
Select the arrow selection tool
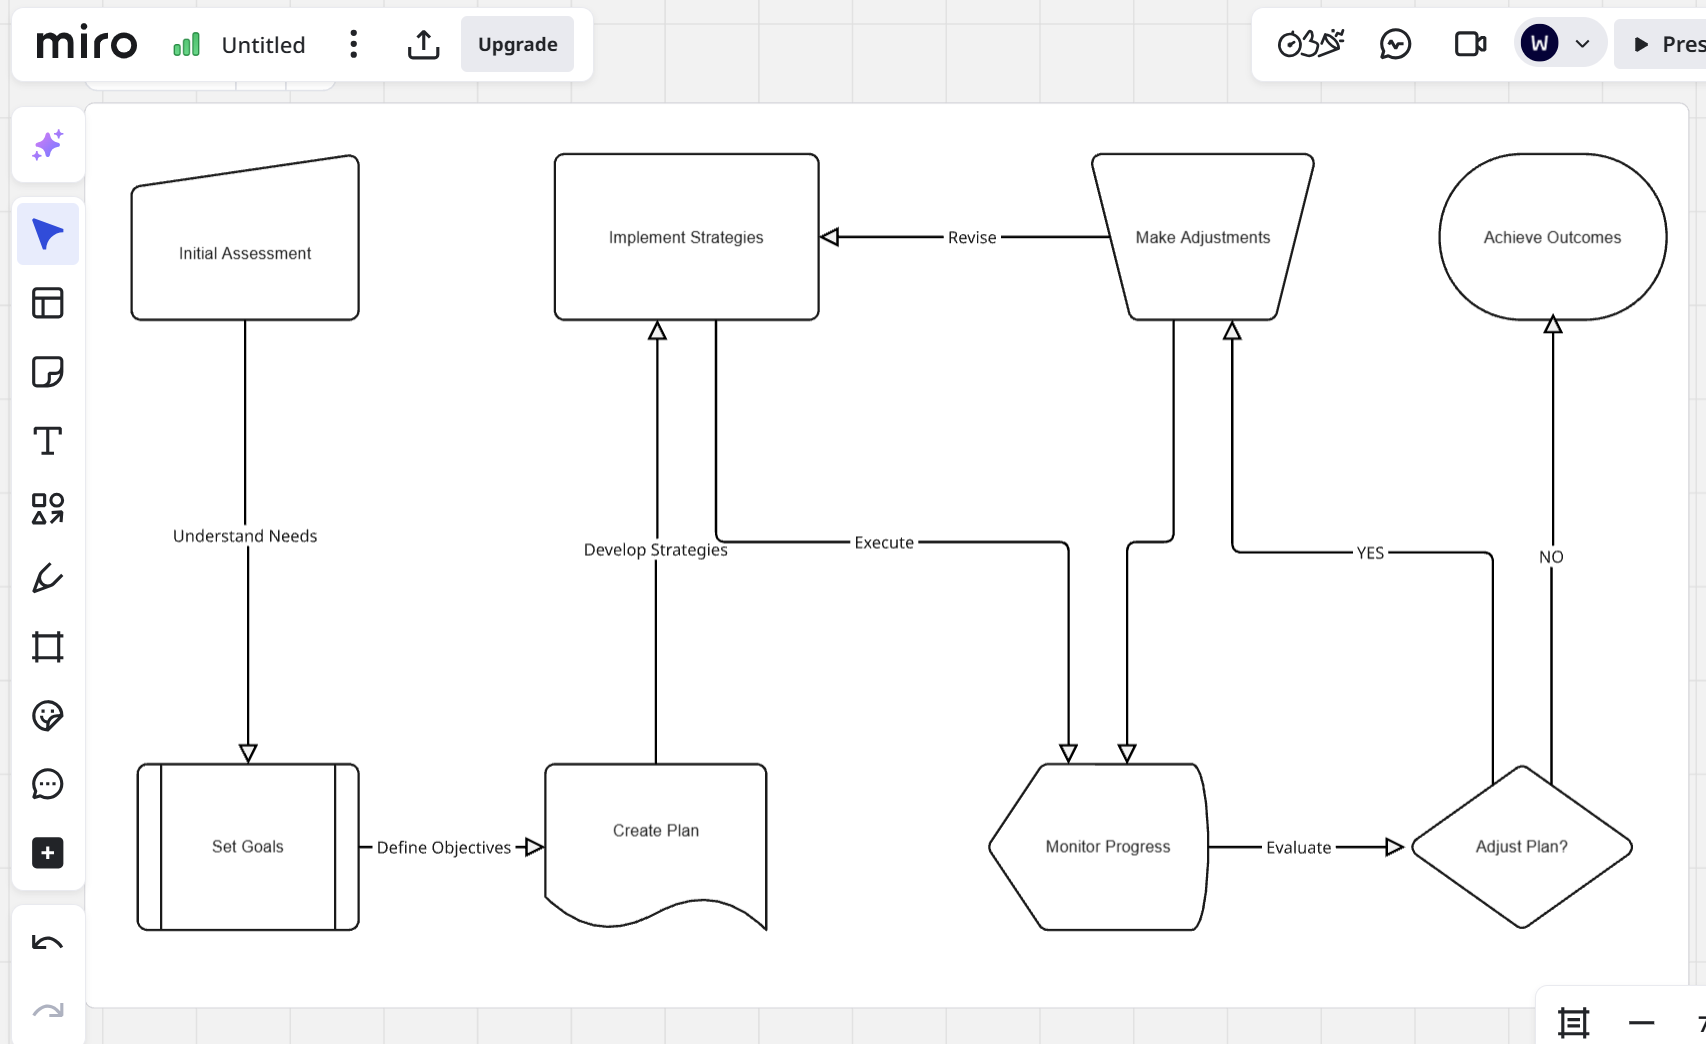coord(47,233)
